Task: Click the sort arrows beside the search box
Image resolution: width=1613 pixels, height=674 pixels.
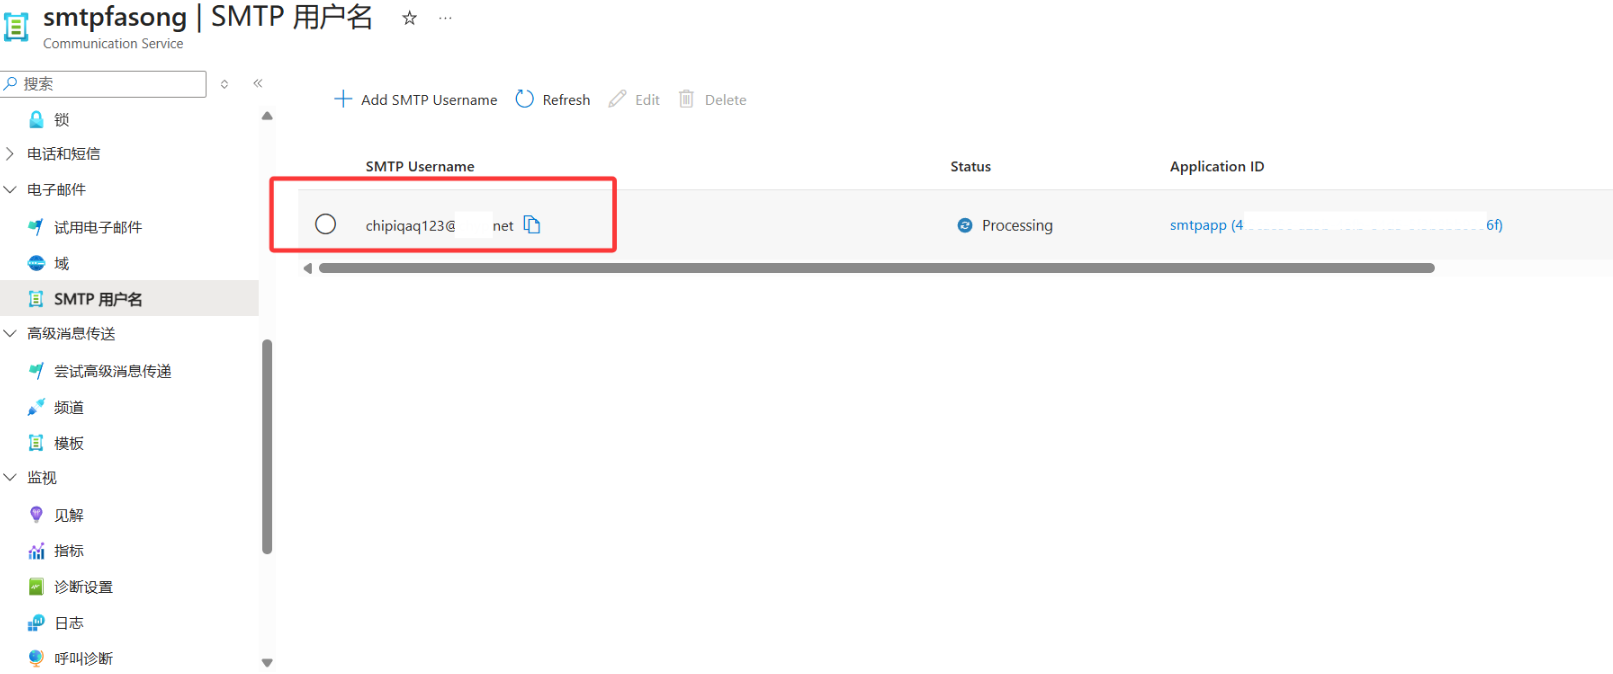Action: (225, 84)
